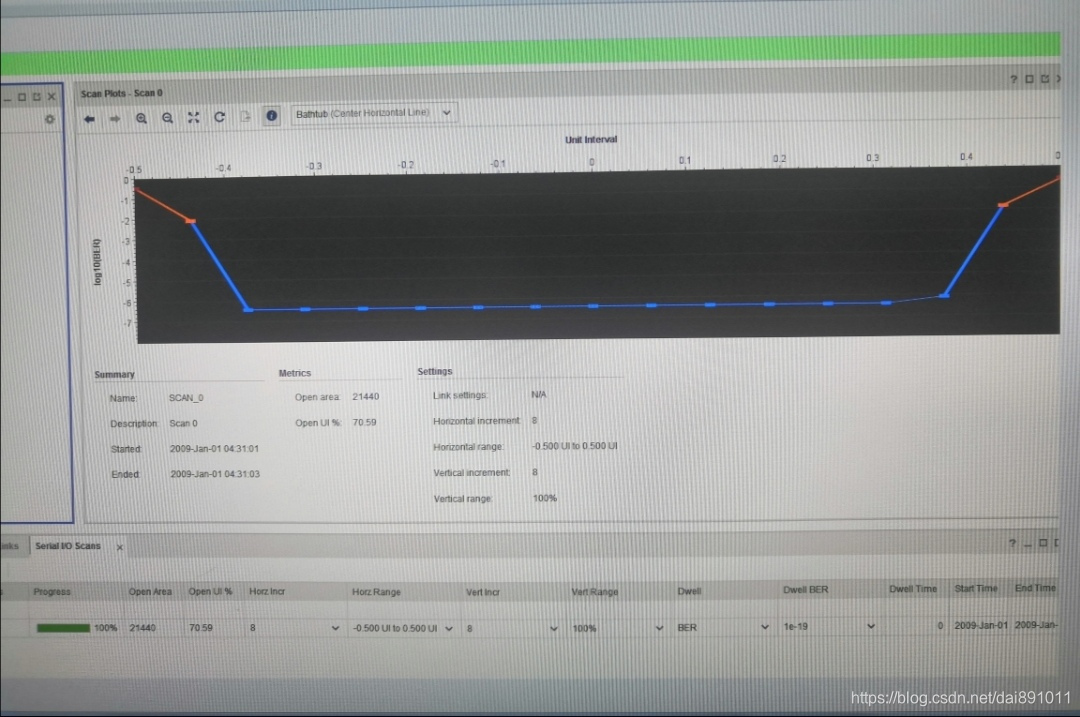Minimize the Serial I/O Scans panel
The image size is (1080, 717).
(1028, 543)
